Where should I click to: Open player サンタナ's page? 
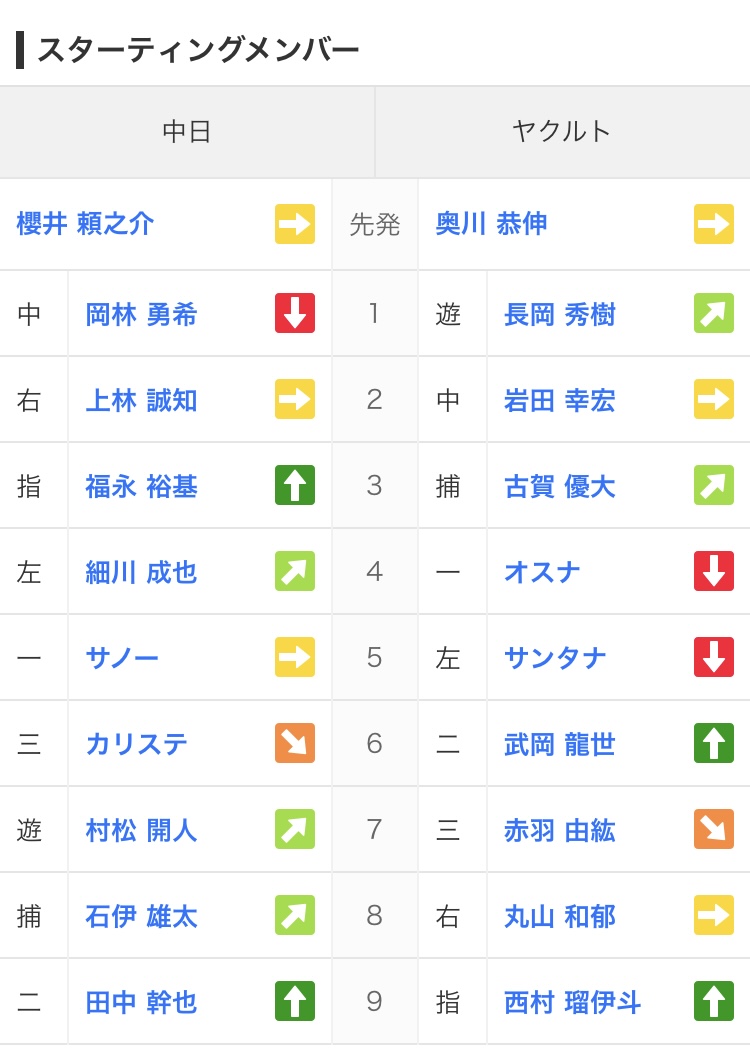tap(555, 659)
